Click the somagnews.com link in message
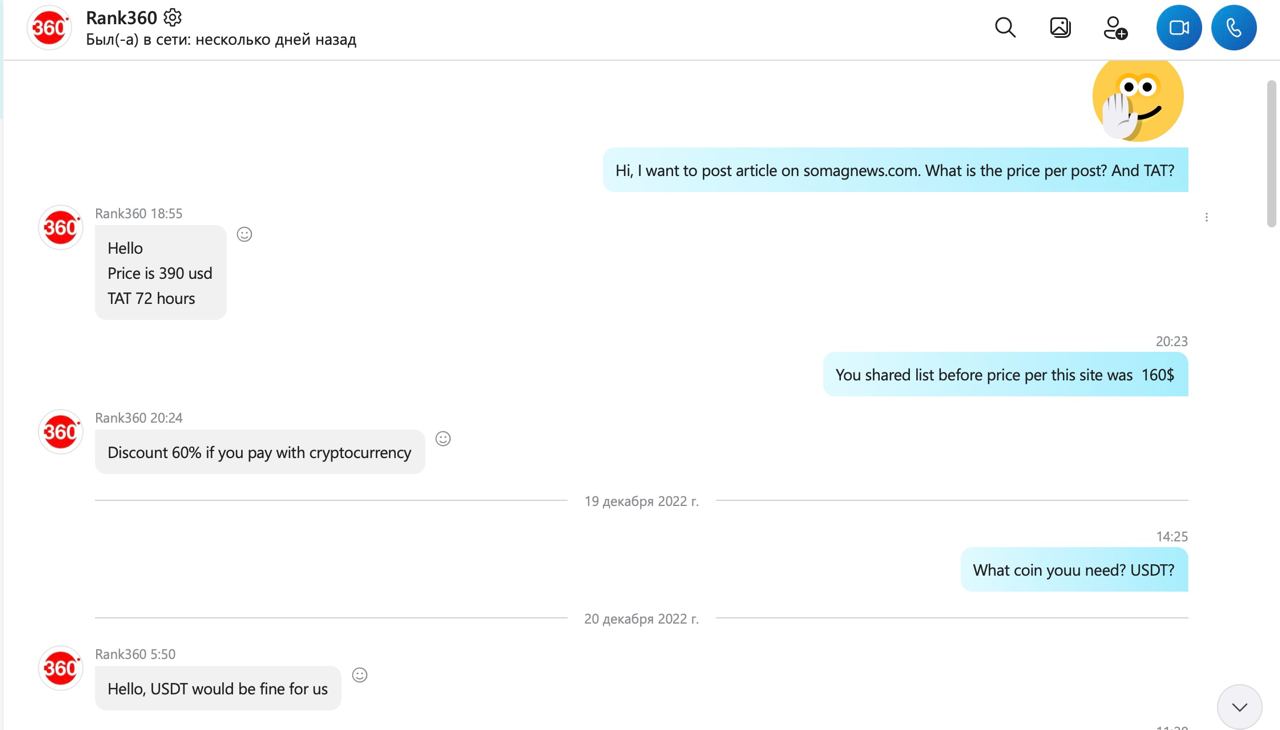This screenshot has height=730, width=1280. point(861,170)
